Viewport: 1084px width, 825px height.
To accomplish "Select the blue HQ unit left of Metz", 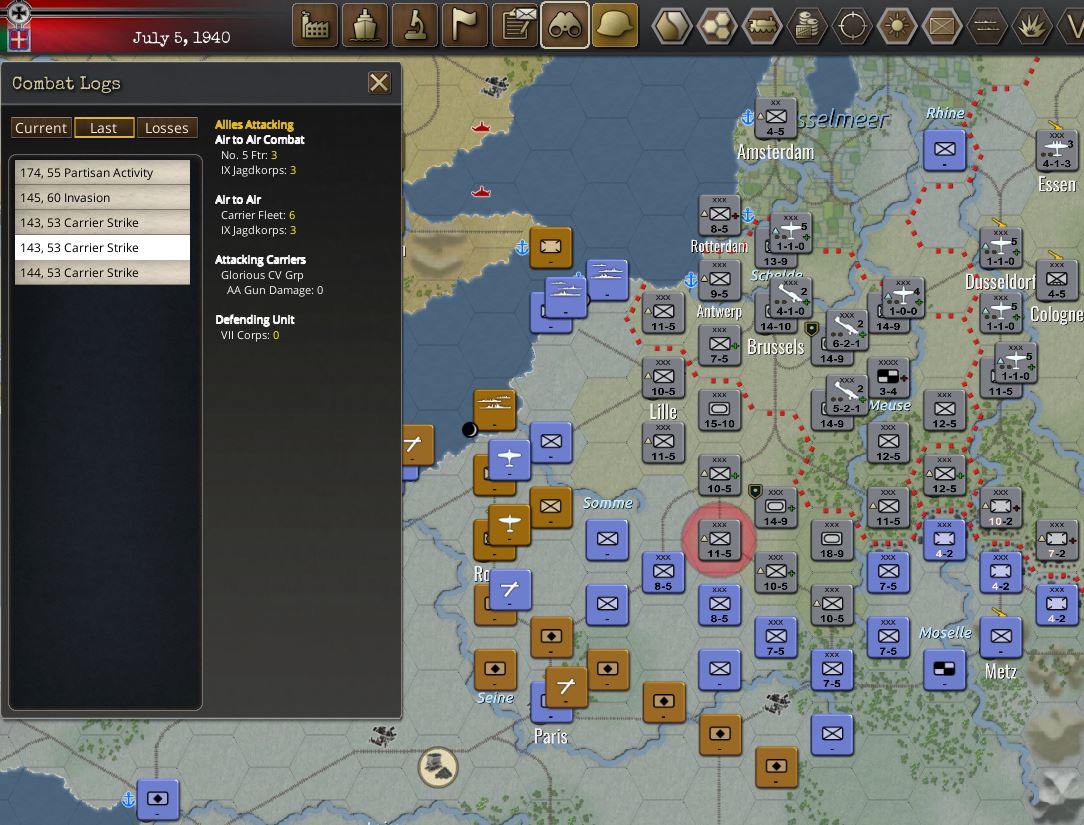I will pyautogui.click(x=944, y=669).
